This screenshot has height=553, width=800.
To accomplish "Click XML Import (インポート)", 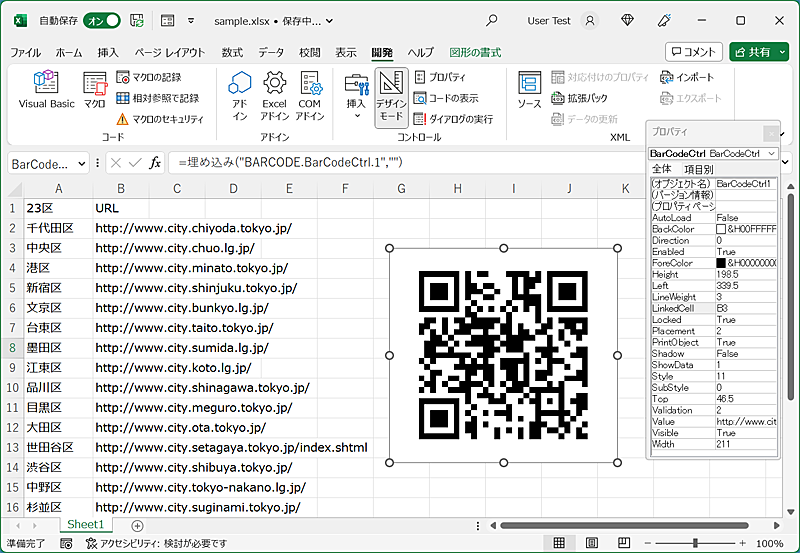I will pos(687,77).
